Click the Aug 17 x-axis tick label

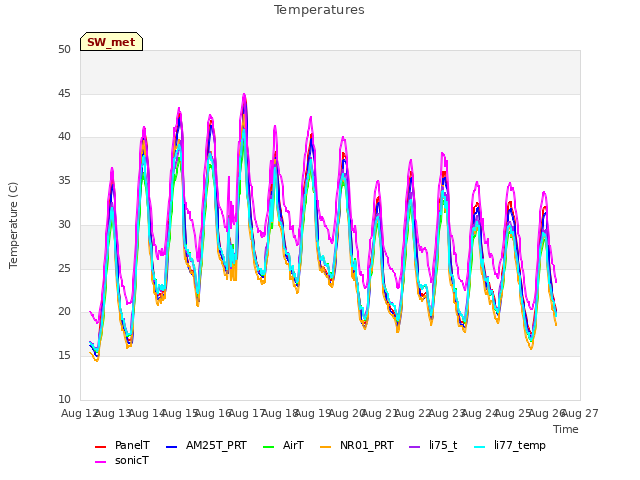point(246,413)
